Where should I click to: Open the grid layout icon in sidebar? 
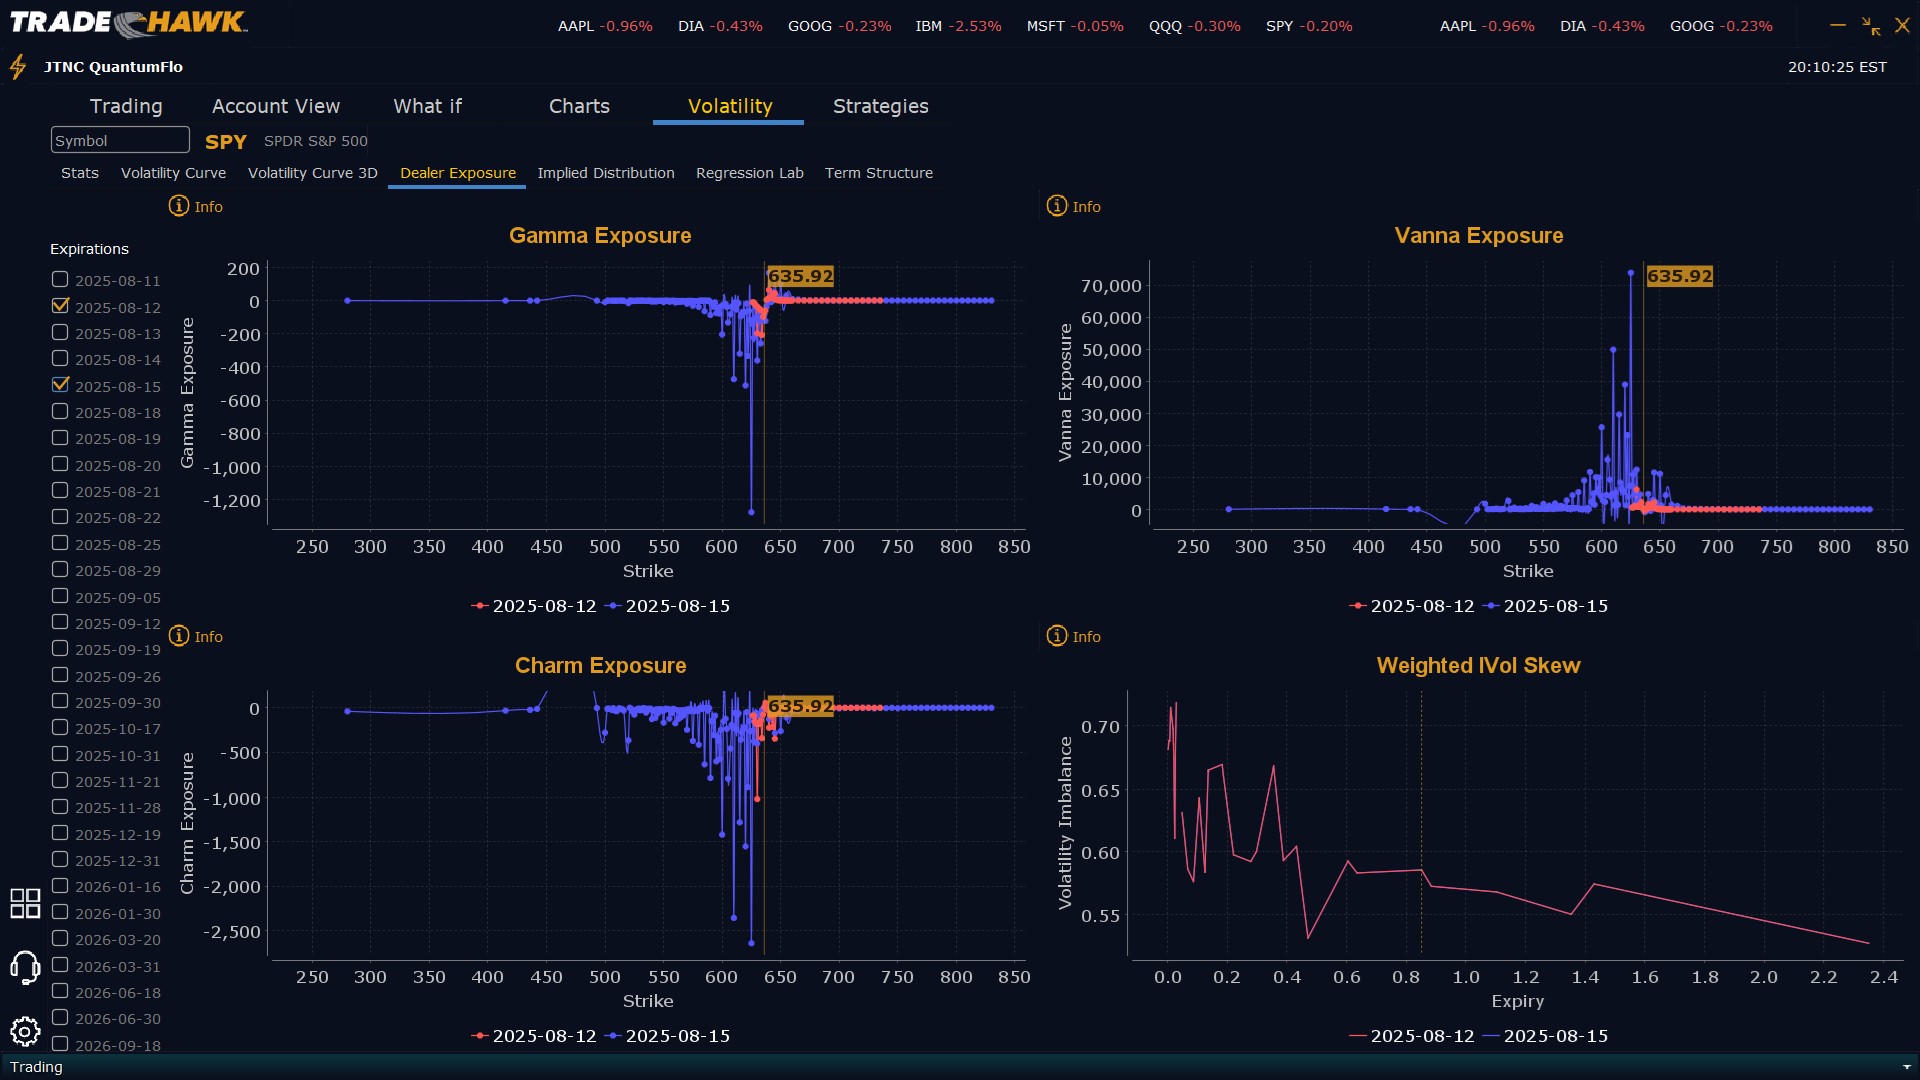pos(25,903)
